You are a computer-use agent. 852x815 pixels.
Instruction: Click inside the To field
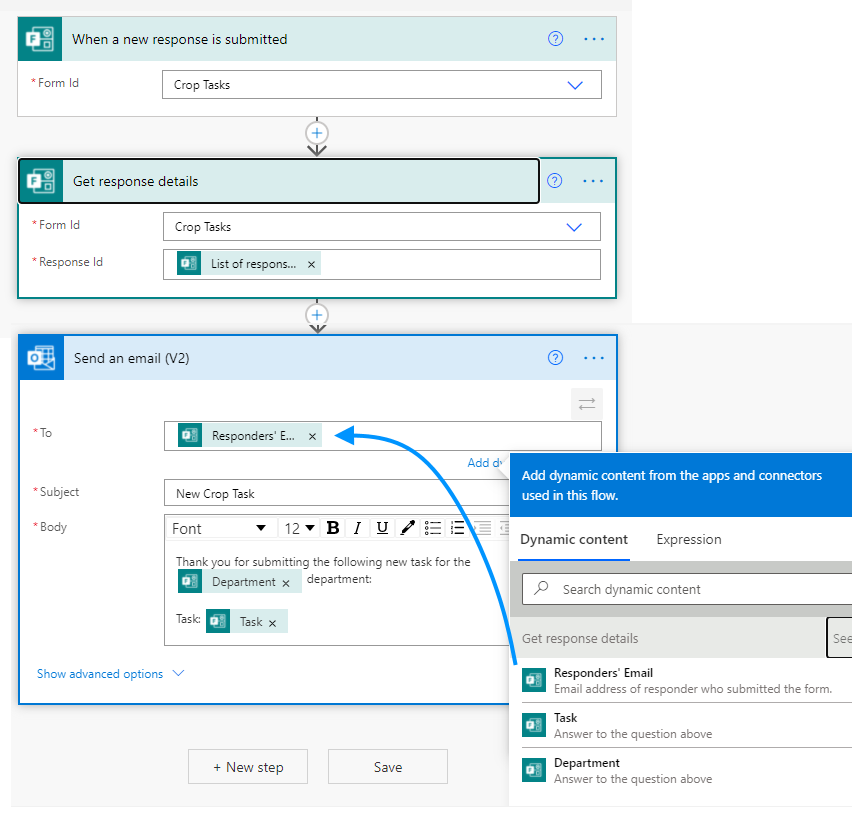click(383, 436)
